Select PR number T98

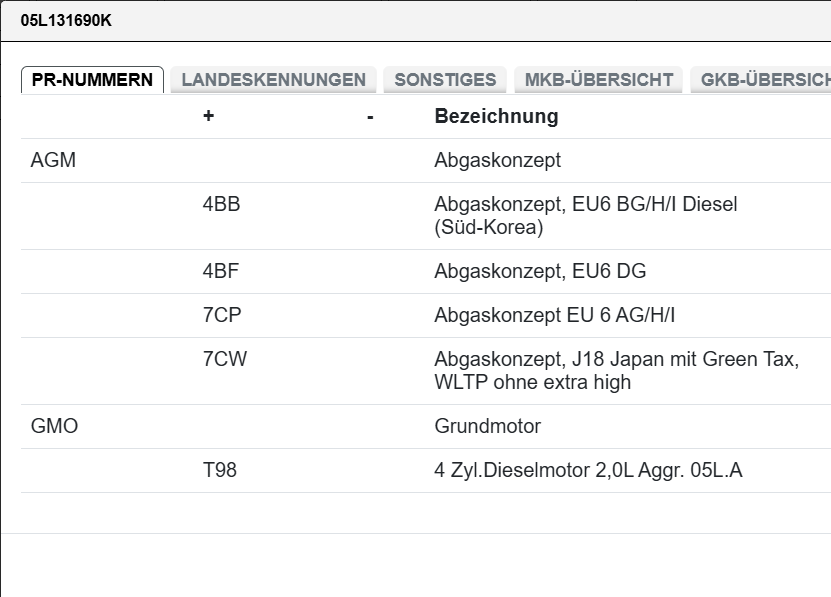219,470
